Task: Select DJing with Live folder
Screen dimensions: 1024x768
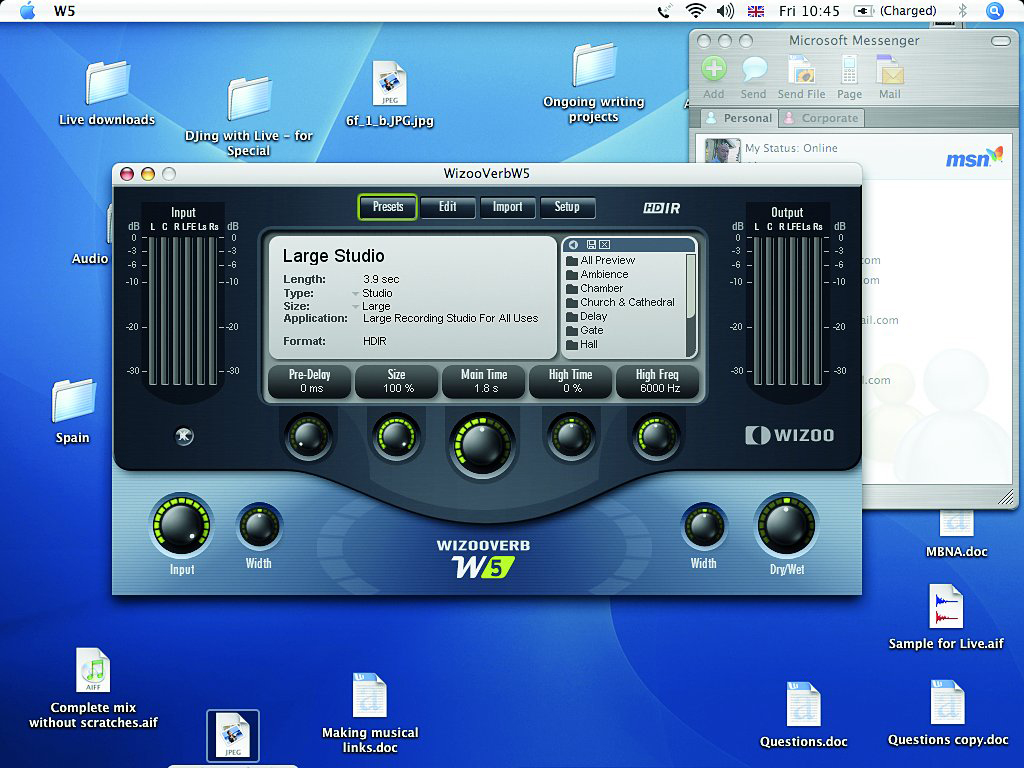Action: 249,117
